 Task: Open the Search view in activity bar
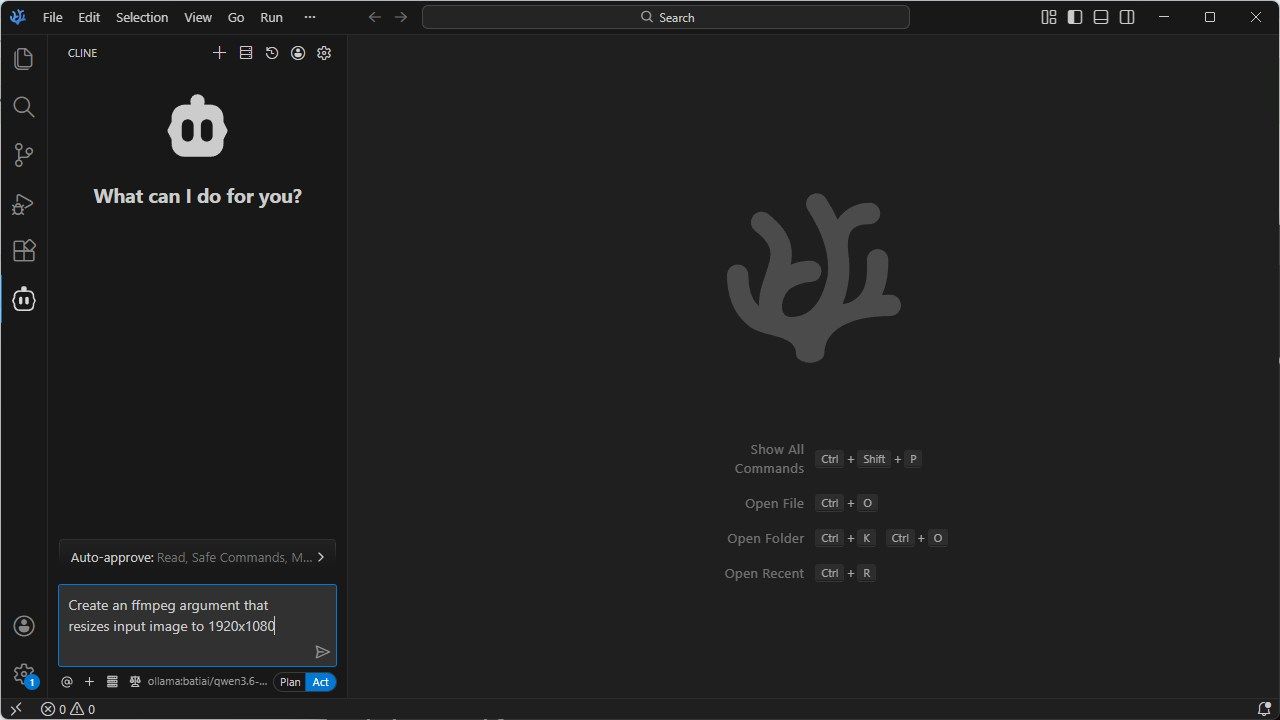tap(24, 107)
